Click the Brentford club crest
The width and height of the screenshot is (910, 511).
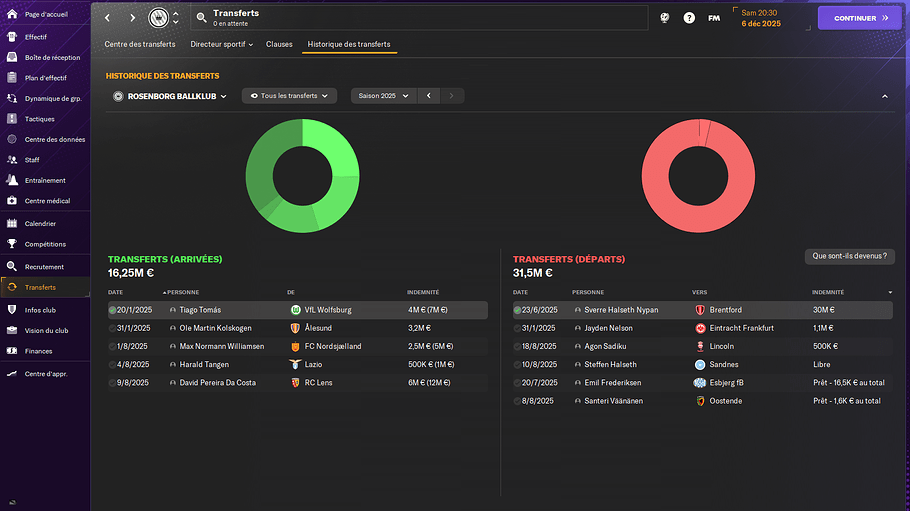click(x=699, y=310)
